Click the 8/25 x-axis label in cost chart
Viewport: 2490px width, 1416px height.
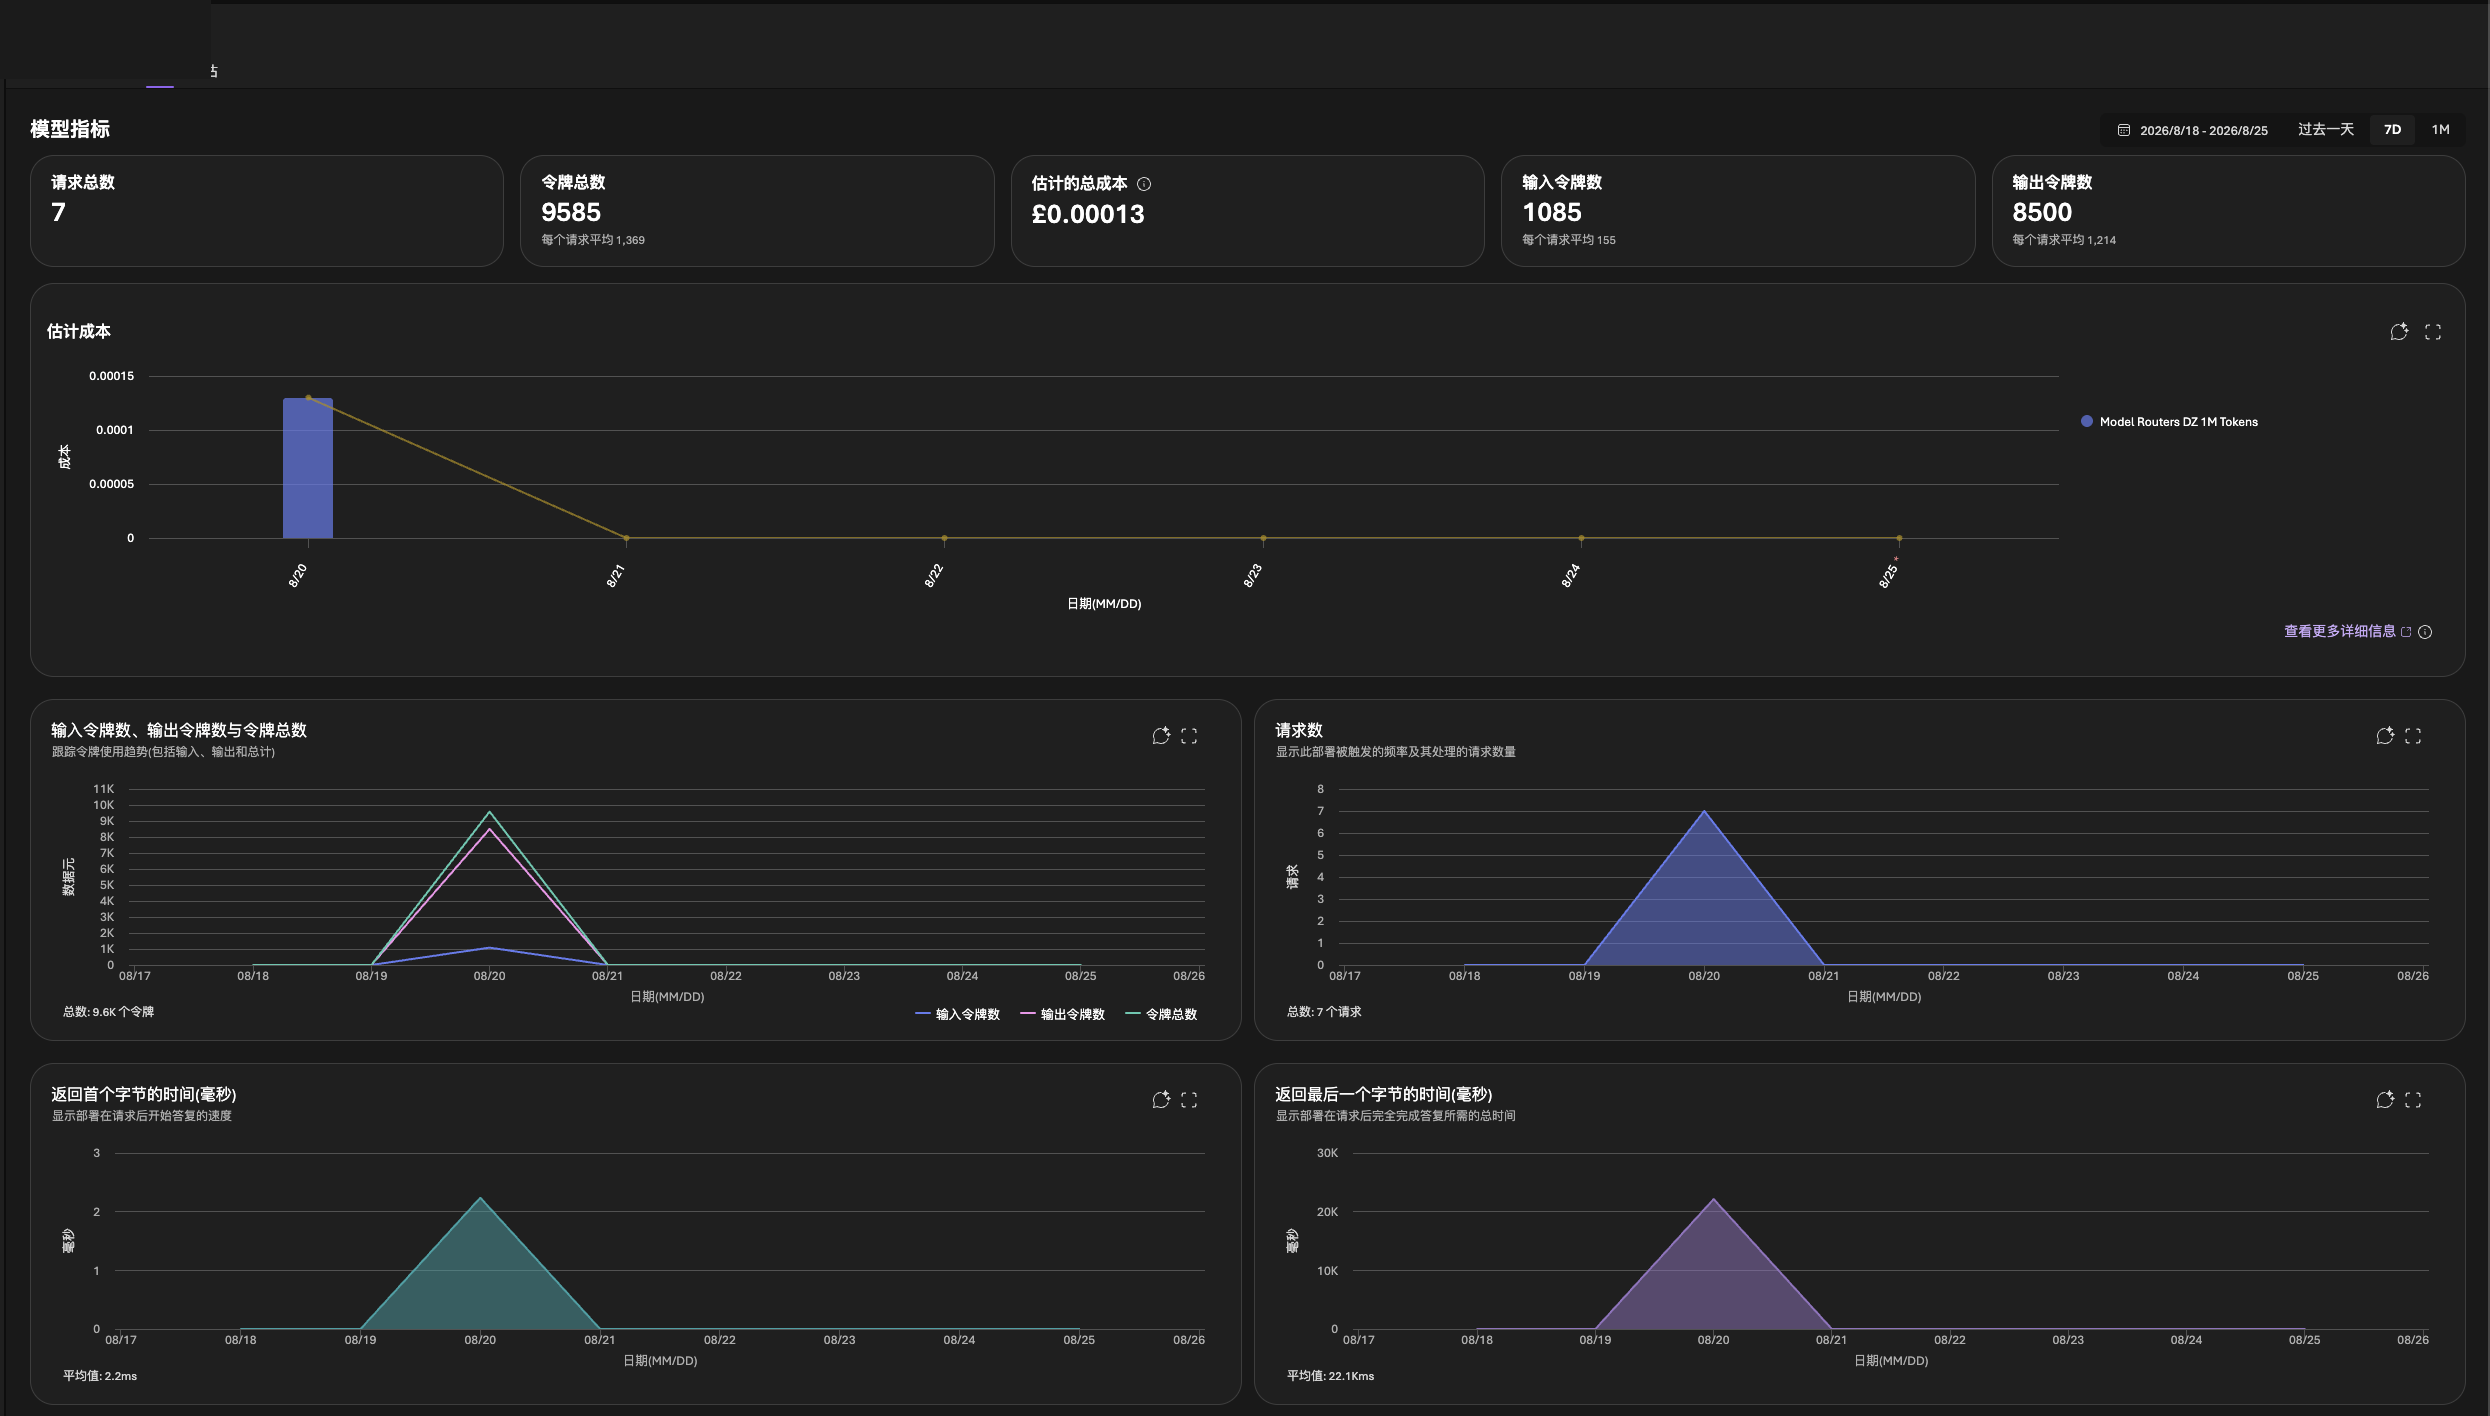(1888, 576)
